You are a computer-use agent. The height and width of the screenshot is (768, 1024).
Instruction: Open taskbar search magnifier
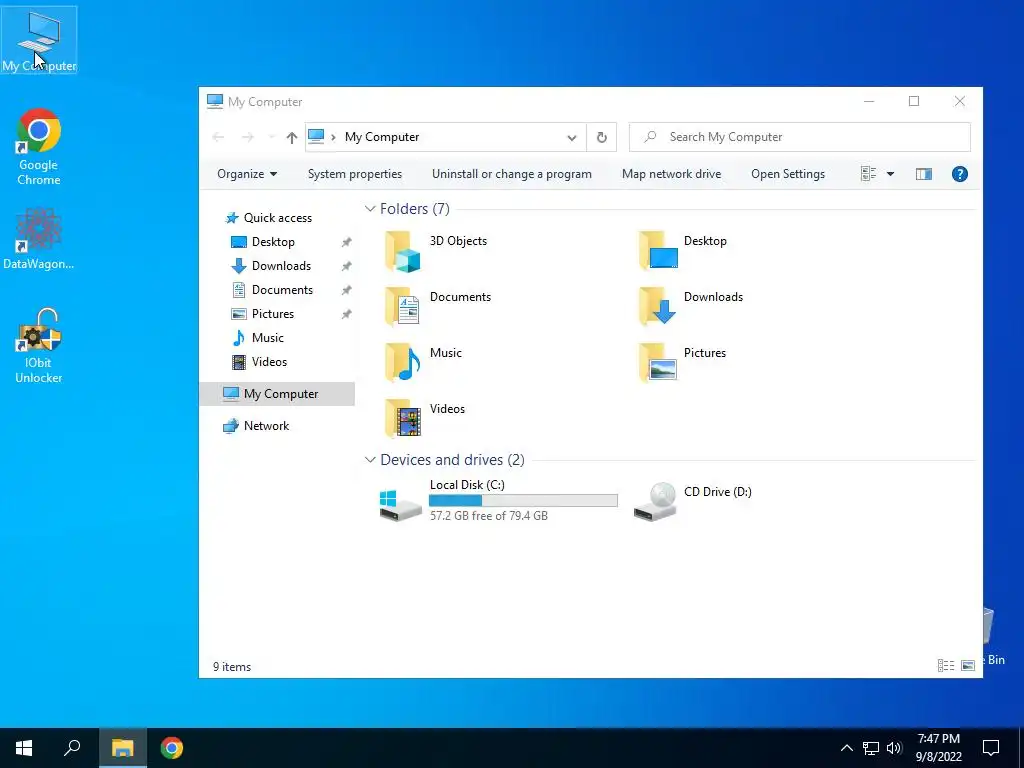(x=72, y=748)
